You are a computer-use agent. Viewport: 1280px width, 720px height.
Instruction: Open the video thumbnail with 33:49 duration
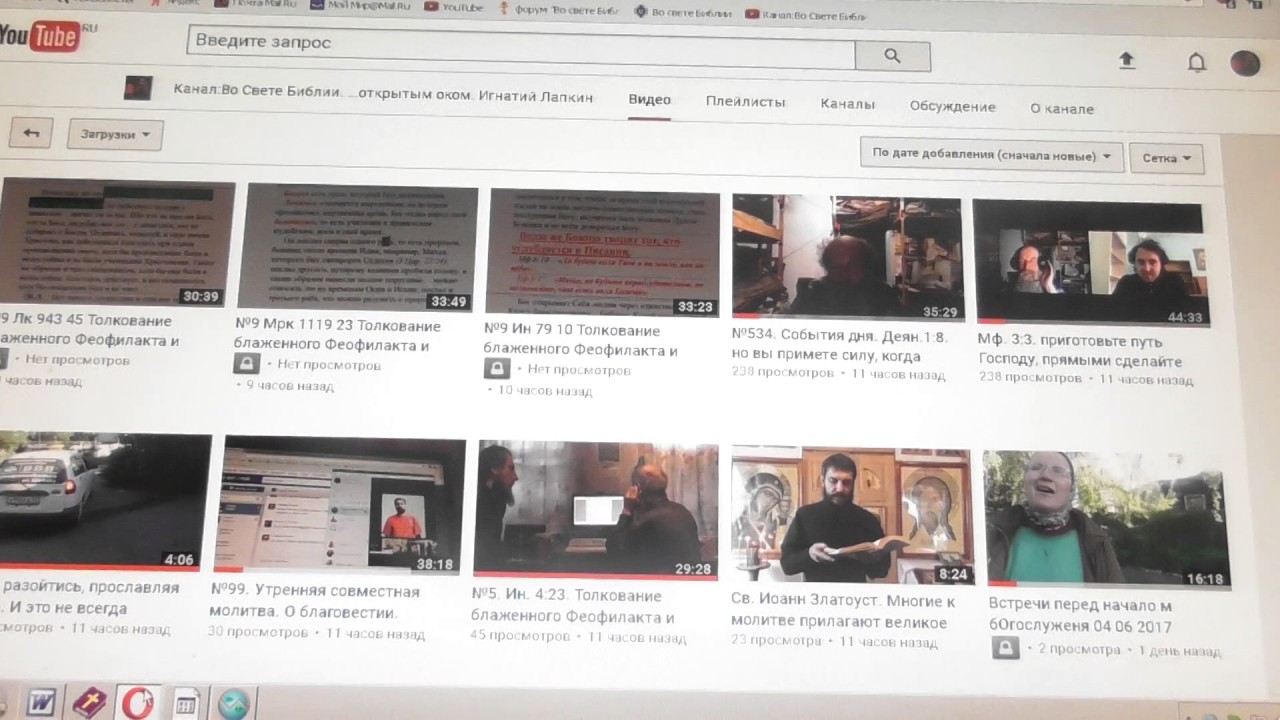pos(361,248)
